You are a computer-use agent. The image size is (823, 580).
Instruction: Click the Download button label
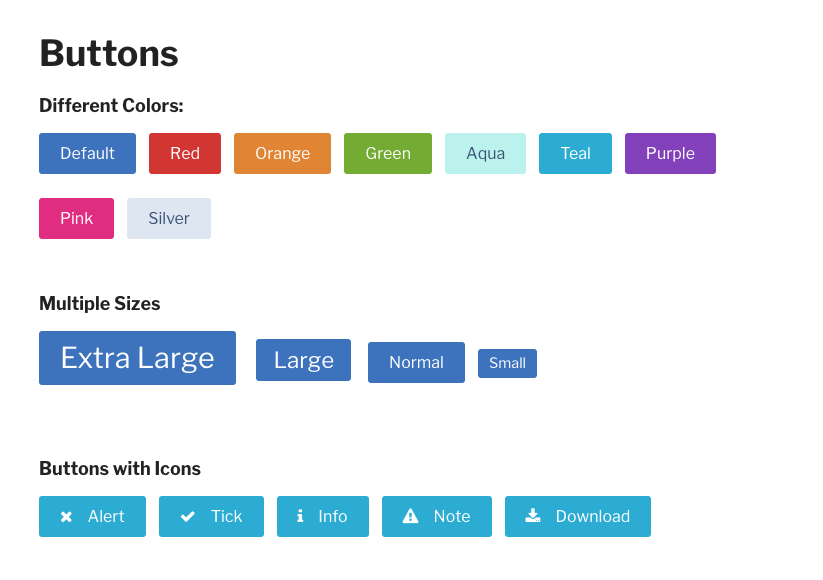coord(593,516)
